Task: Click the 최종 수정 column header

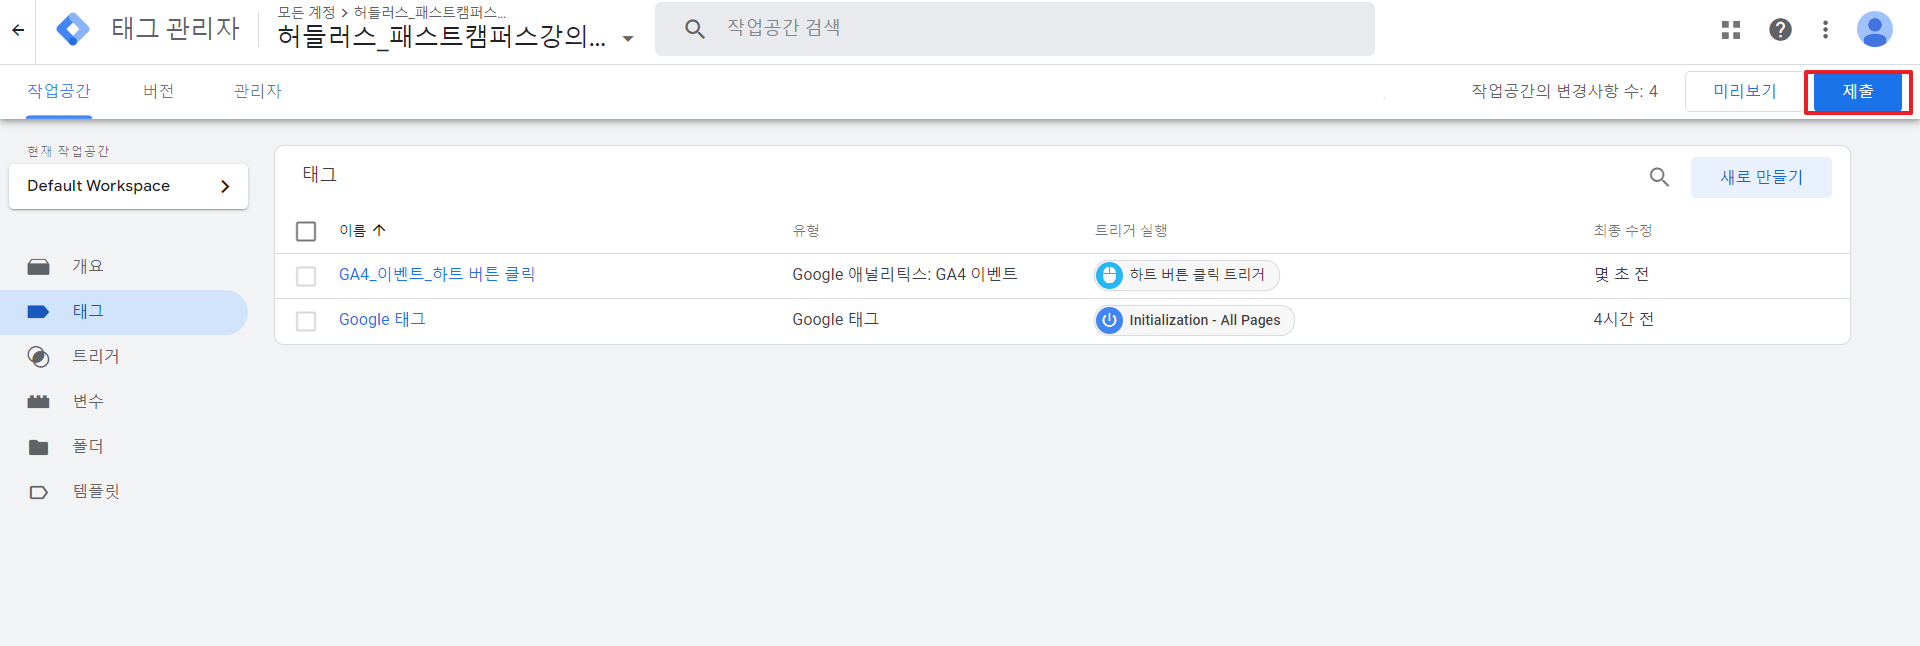Action: (x=1622, y=230)
